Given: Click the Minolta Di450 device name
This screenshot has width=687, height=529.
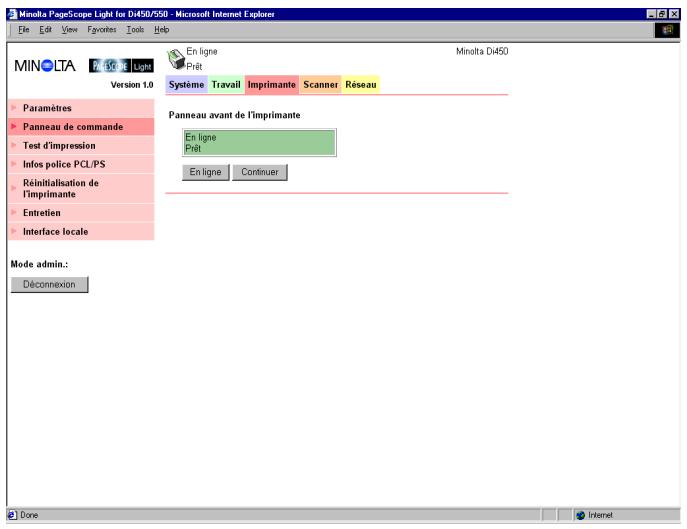Looking at the screenshot, I should [x=482, y=51].
